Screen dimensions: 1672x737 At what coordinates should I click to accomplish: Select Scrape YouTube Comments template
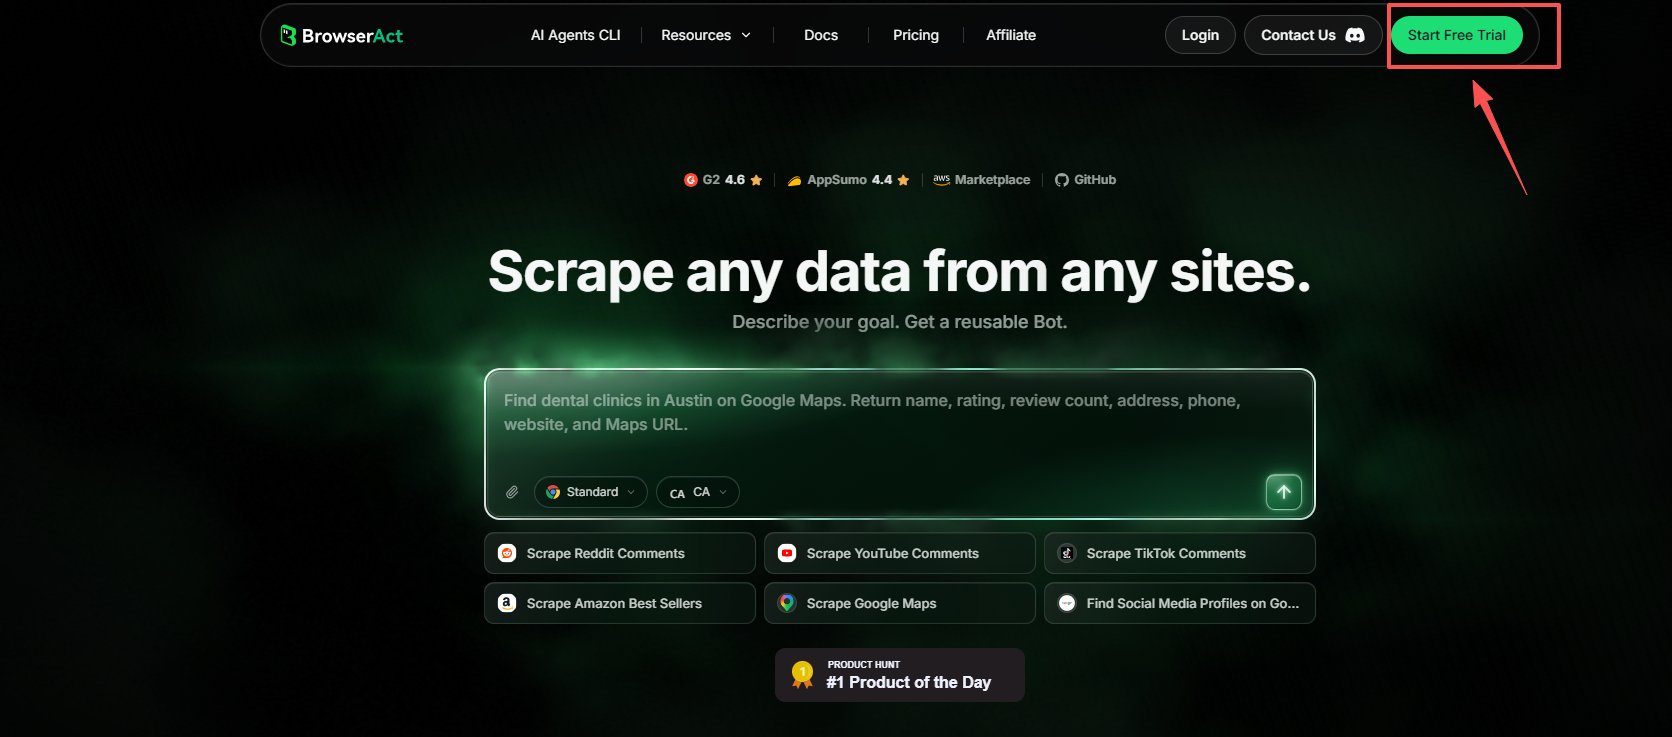[900, 553]
